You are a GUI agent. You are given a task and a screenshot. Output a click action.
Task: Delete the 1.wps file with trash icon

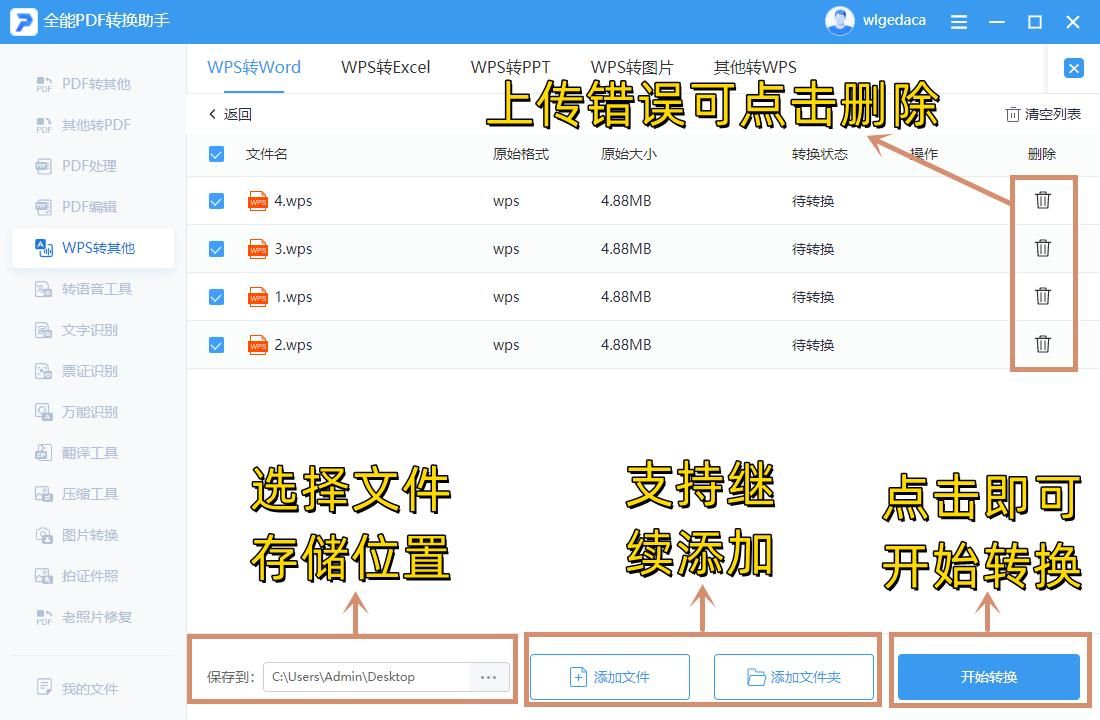pyautogui.click(x=1042, y=296)
